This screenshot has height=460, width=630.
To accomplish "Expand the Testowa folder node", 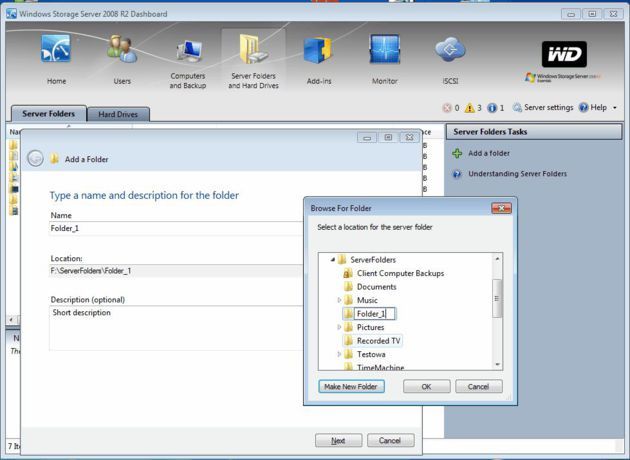I will point(339,354).
